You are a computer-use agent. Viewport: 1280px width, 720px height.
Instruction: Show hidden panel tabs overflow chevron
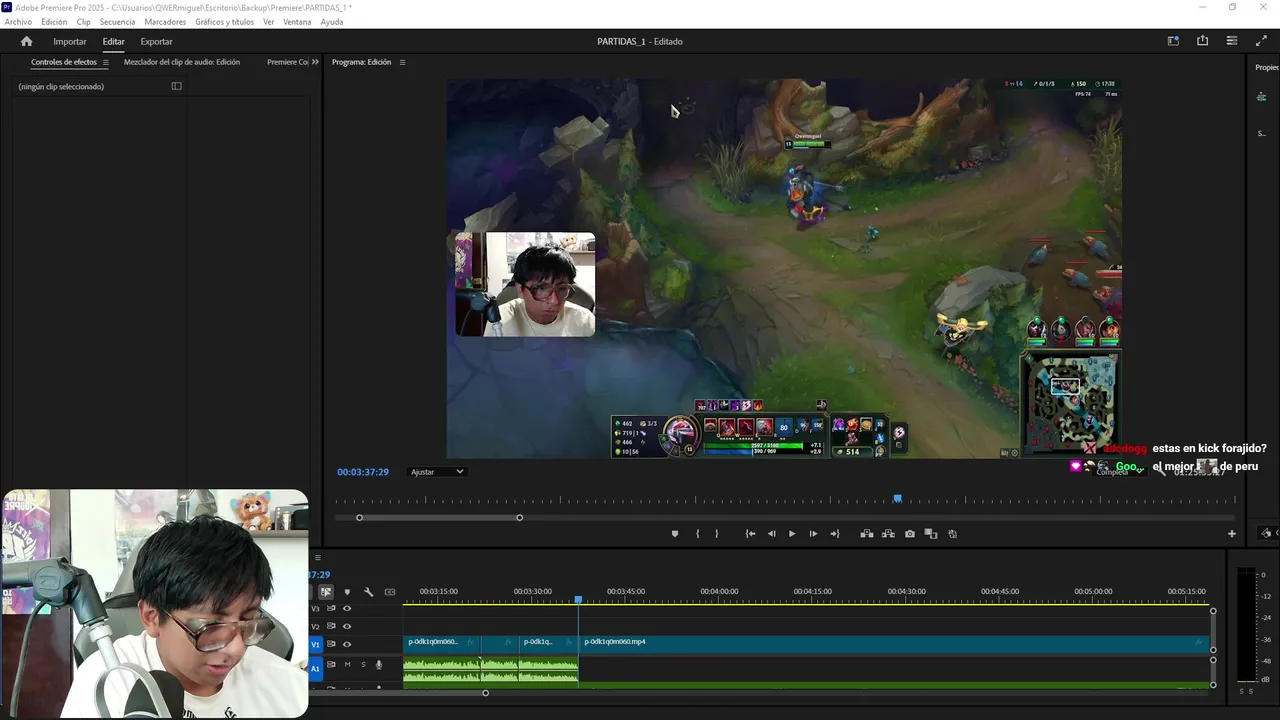pos(315,62)
